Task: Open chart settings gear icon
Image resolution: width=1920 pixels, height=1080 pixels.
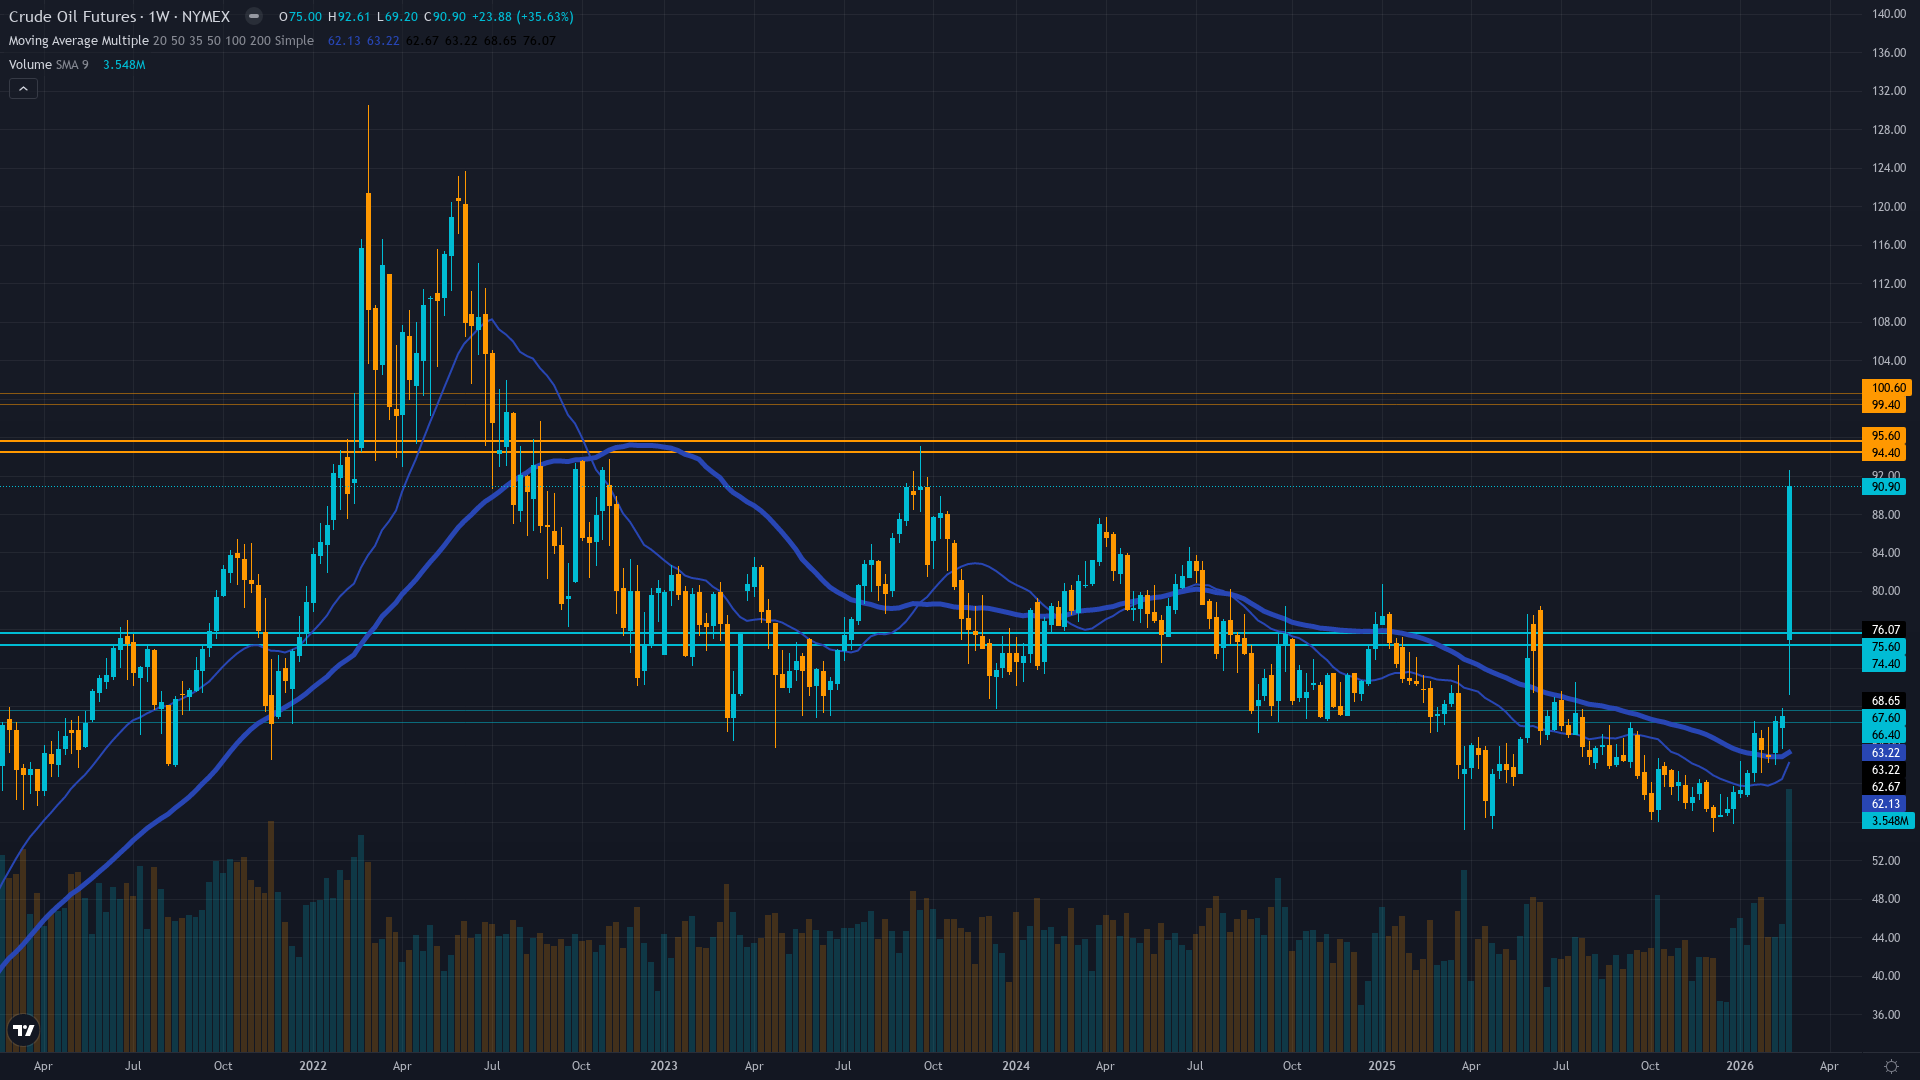Action: pyautogui.click(x=1891, y=1066)
